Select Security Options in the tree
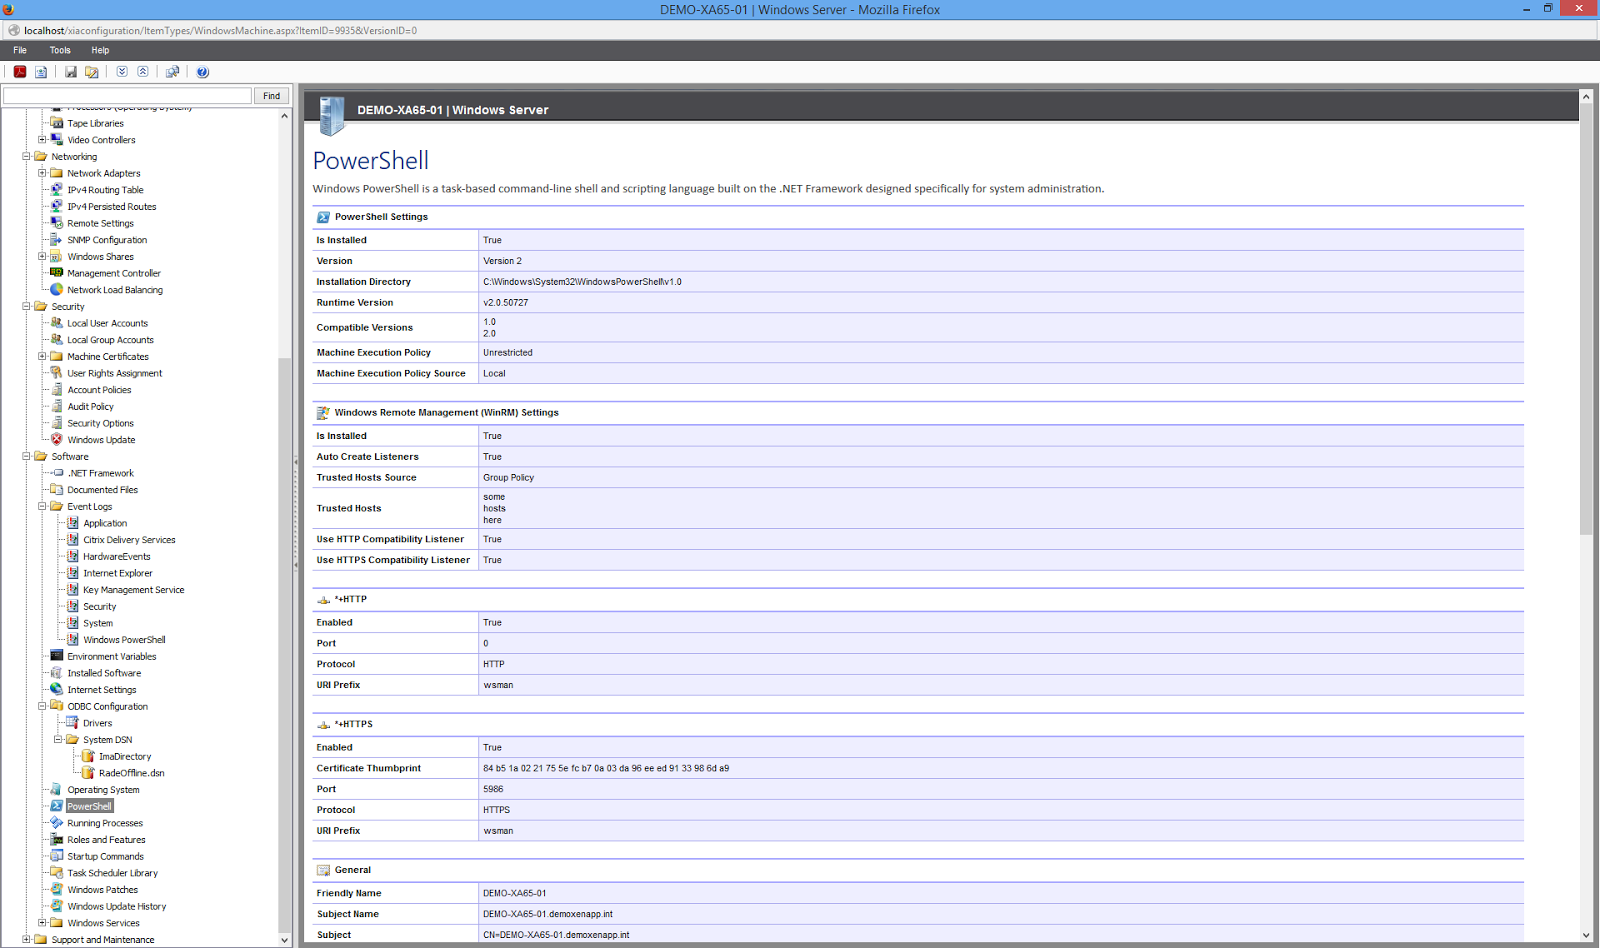Image resolution: width=1600 pixels, height=948 pixels. (100, 423)
